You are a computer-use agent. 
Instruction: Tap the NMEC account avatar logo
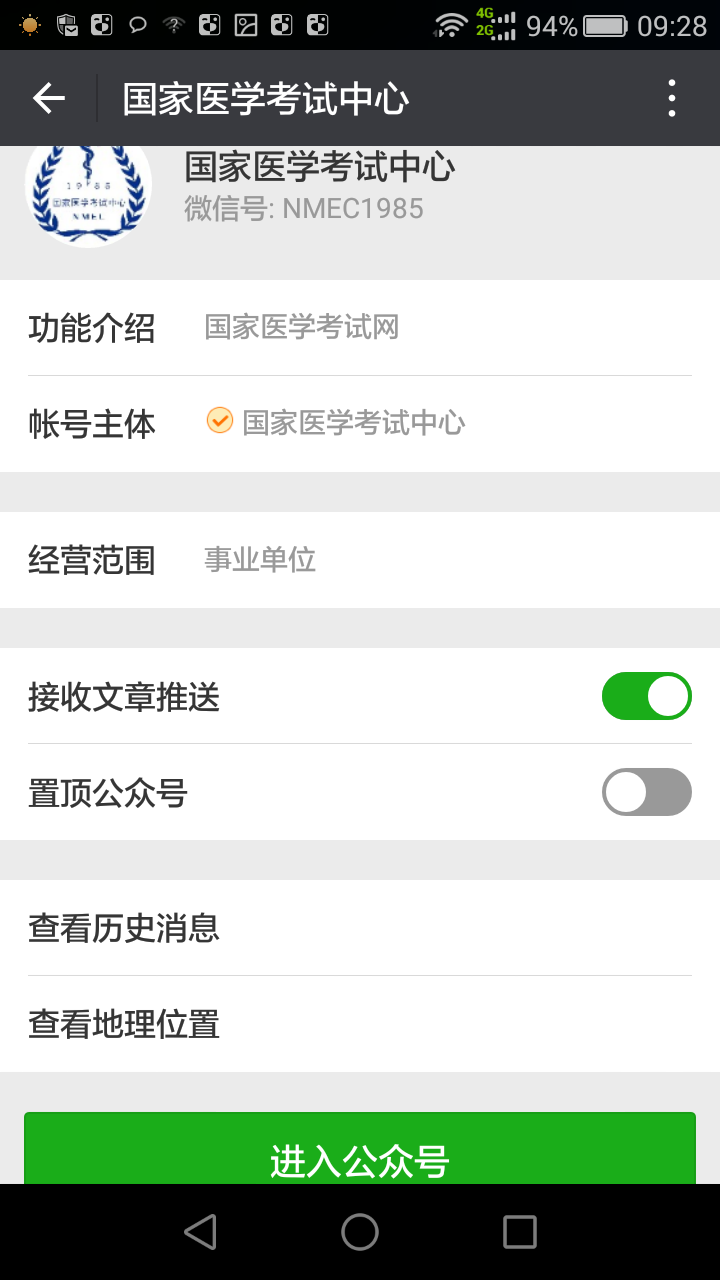point(88,190)
